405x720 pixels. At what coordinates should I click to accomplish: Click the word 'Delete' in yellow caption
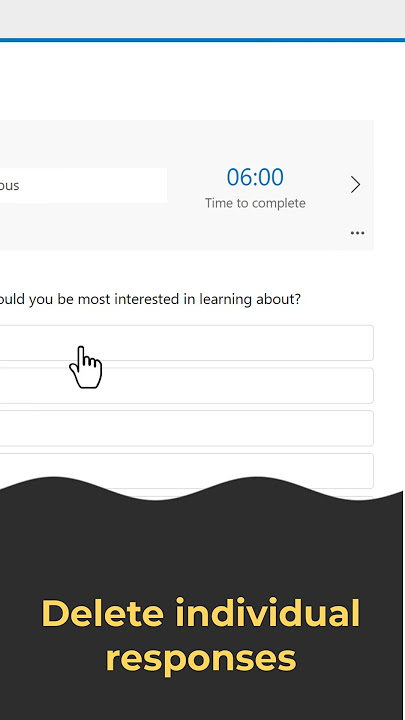coord(102,614)
